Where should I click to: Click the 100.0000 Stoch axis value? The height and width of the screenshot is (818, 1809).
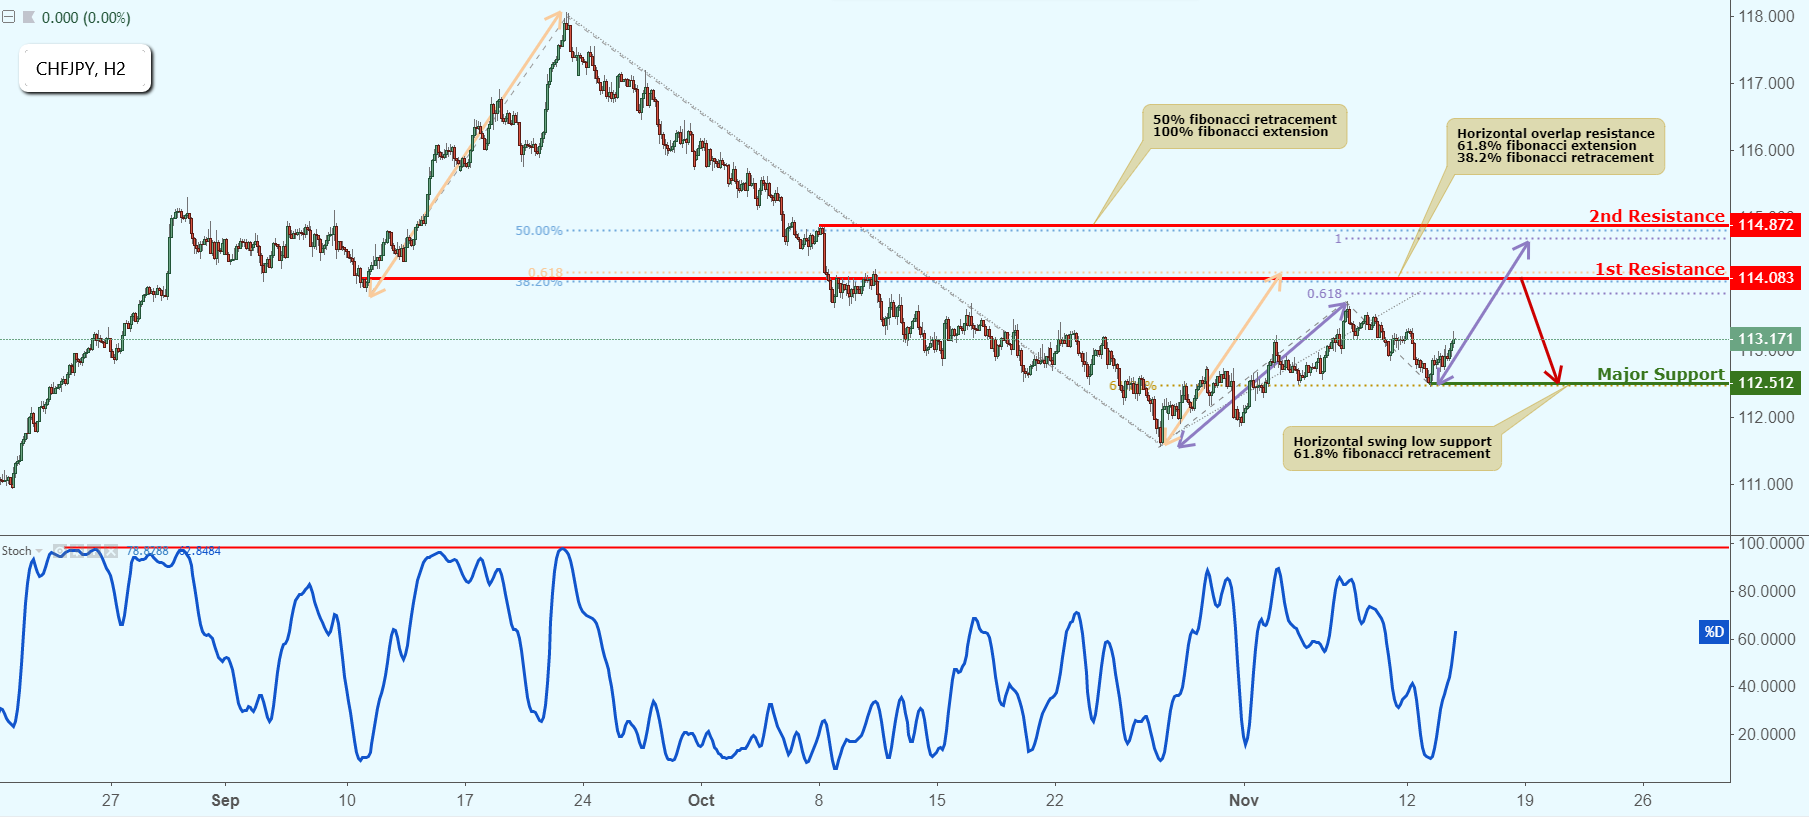point(1770,544)
